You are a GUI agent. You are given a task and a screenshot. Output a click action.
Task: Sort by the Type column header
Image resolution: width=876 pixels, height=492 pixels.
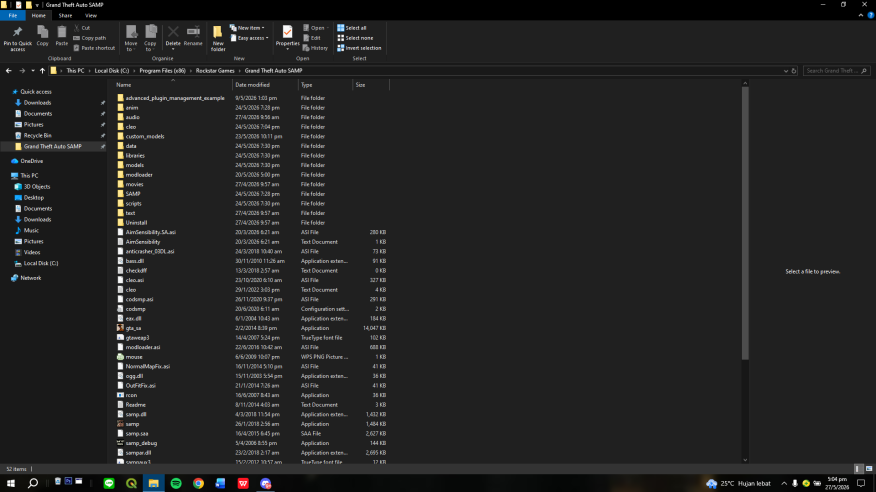tap(326, 85)
